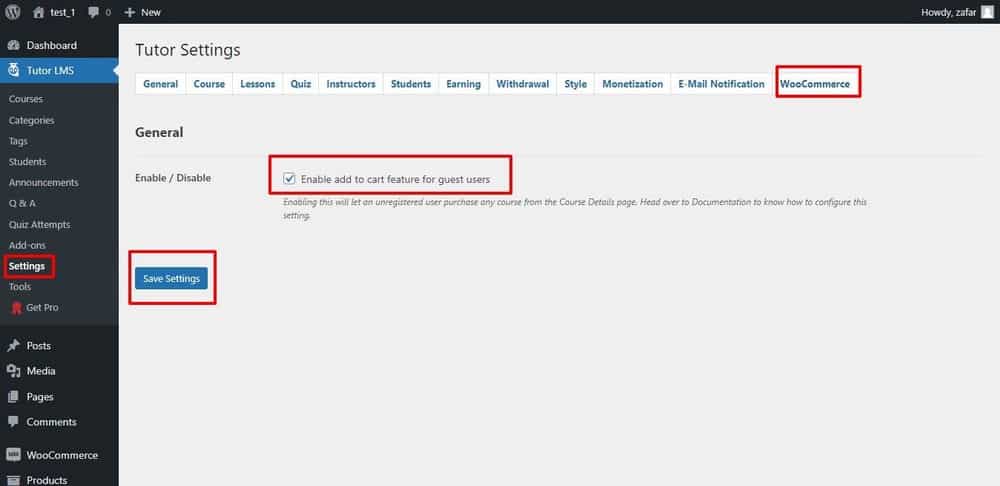Image resolution: width=1000 pixels, height=486 pixels.
Task: Open Announcements in the sidebar
Action: point(44,182)
